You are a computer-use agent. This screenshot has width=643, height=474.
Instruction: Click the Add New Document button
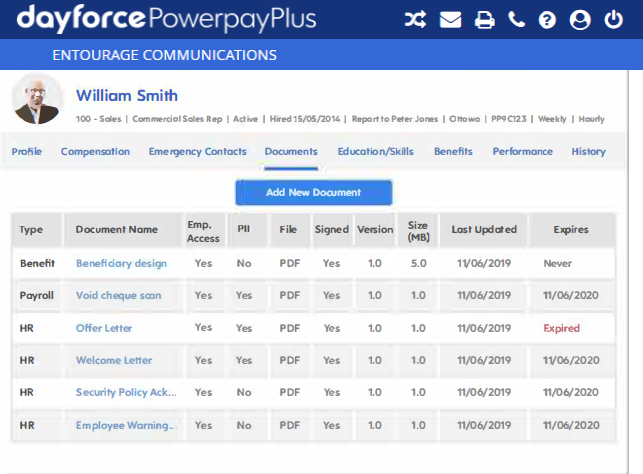click(313, 192)
